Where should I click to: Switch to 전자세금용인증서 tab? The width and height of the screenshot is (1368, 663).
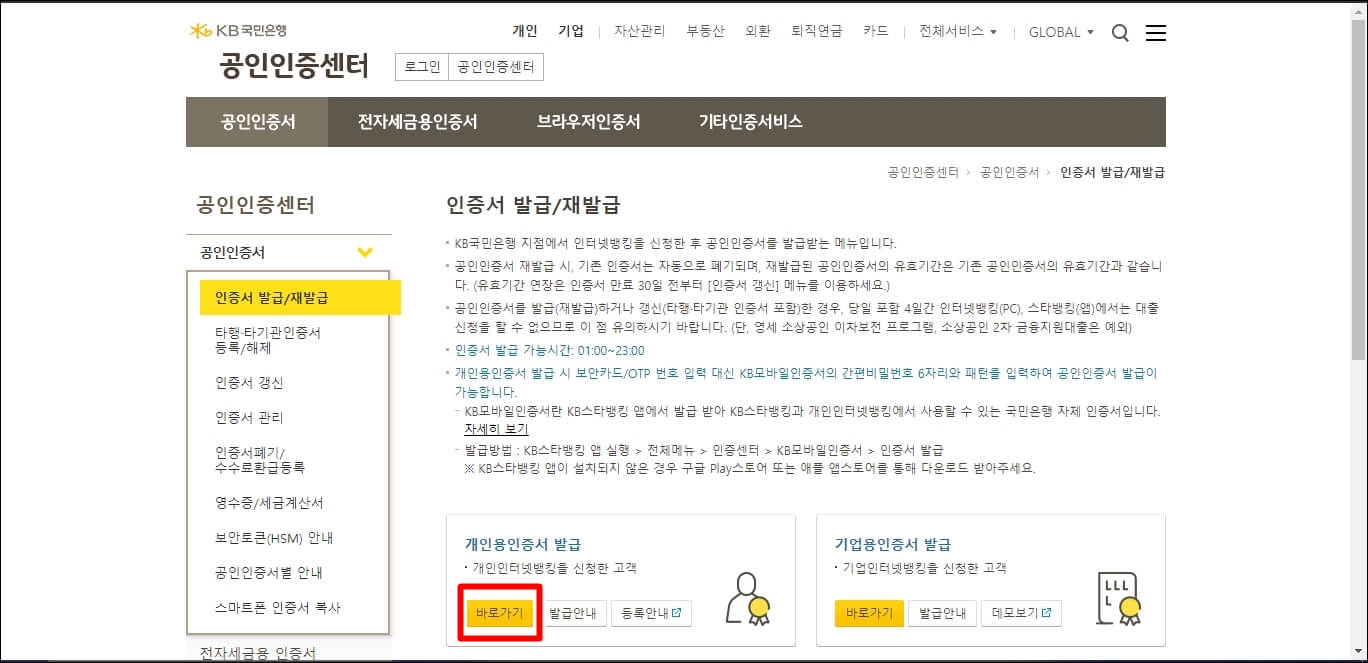coord(418,122)
